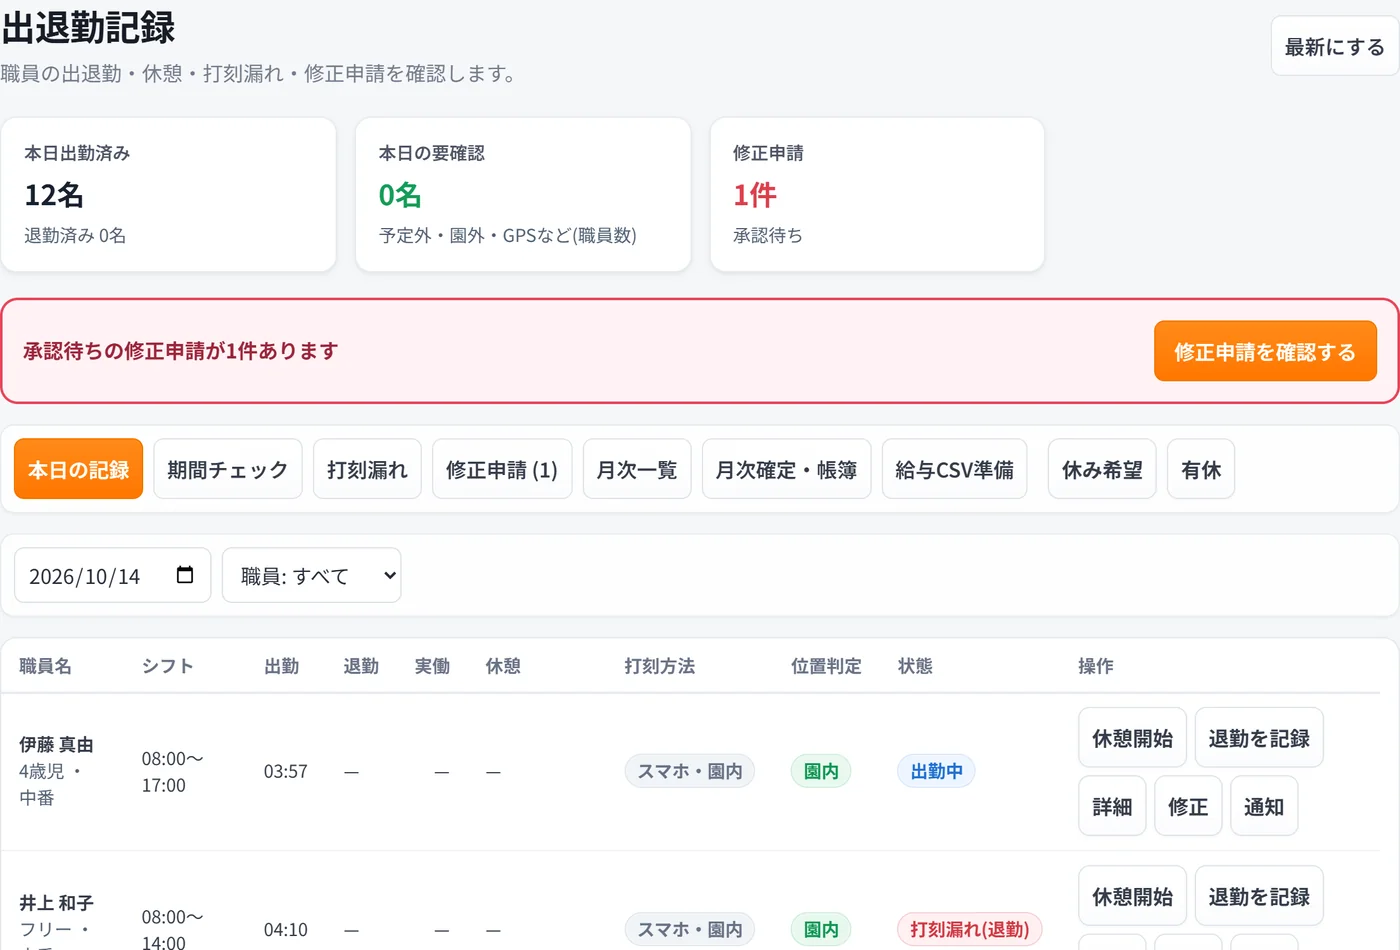This screenshot has height=950, width=1400.
Task: Click the 修正申請 1件 summary card
Action: click(877, 194)
